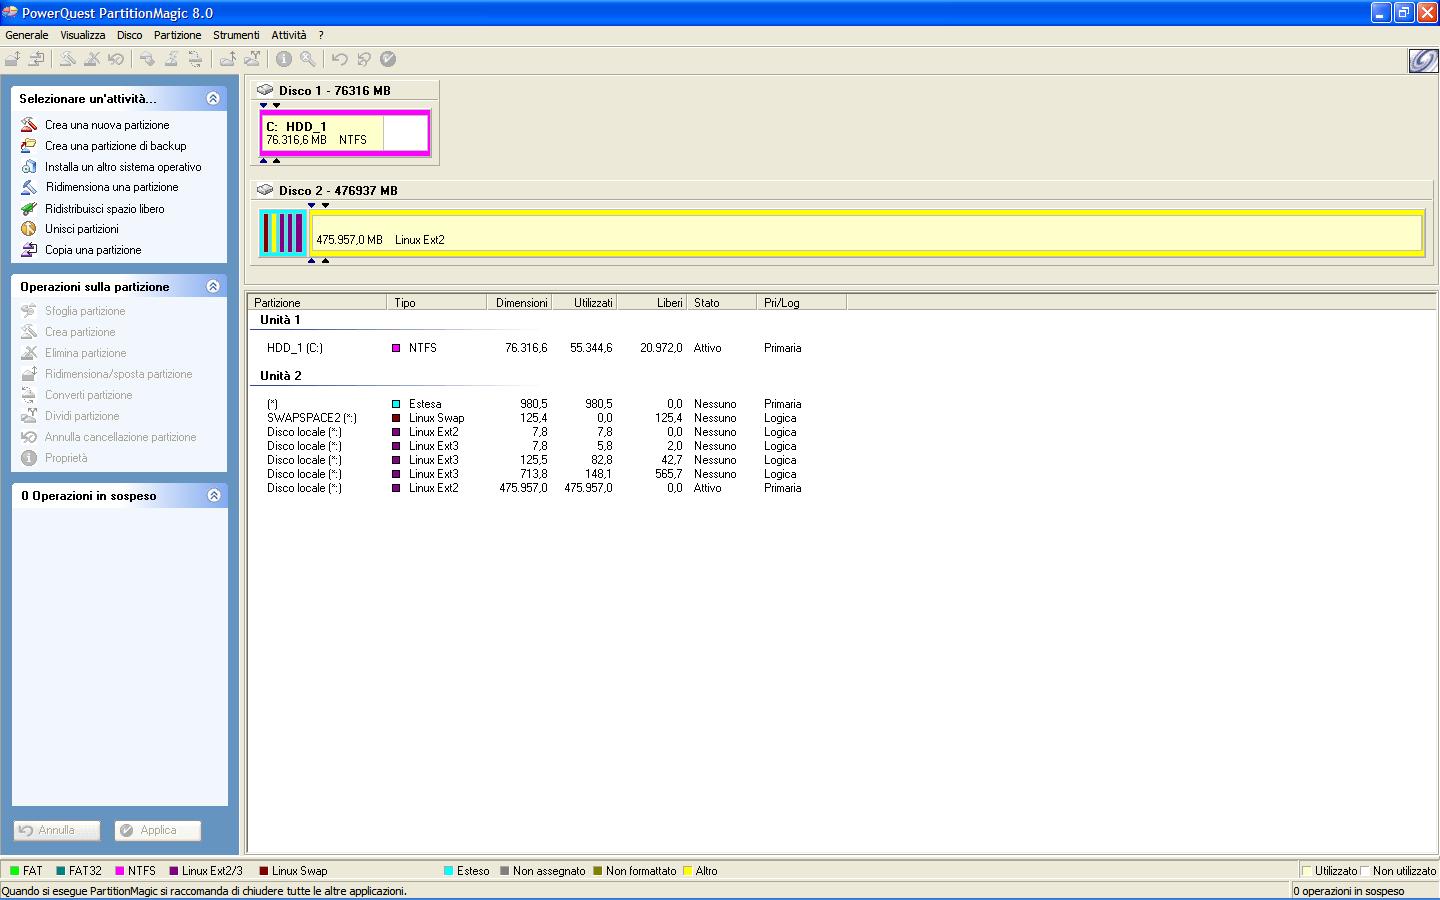Open partition Properties via the toolbar info icon
This screenshot has height=900, width=1440.
tap(284, 59)
